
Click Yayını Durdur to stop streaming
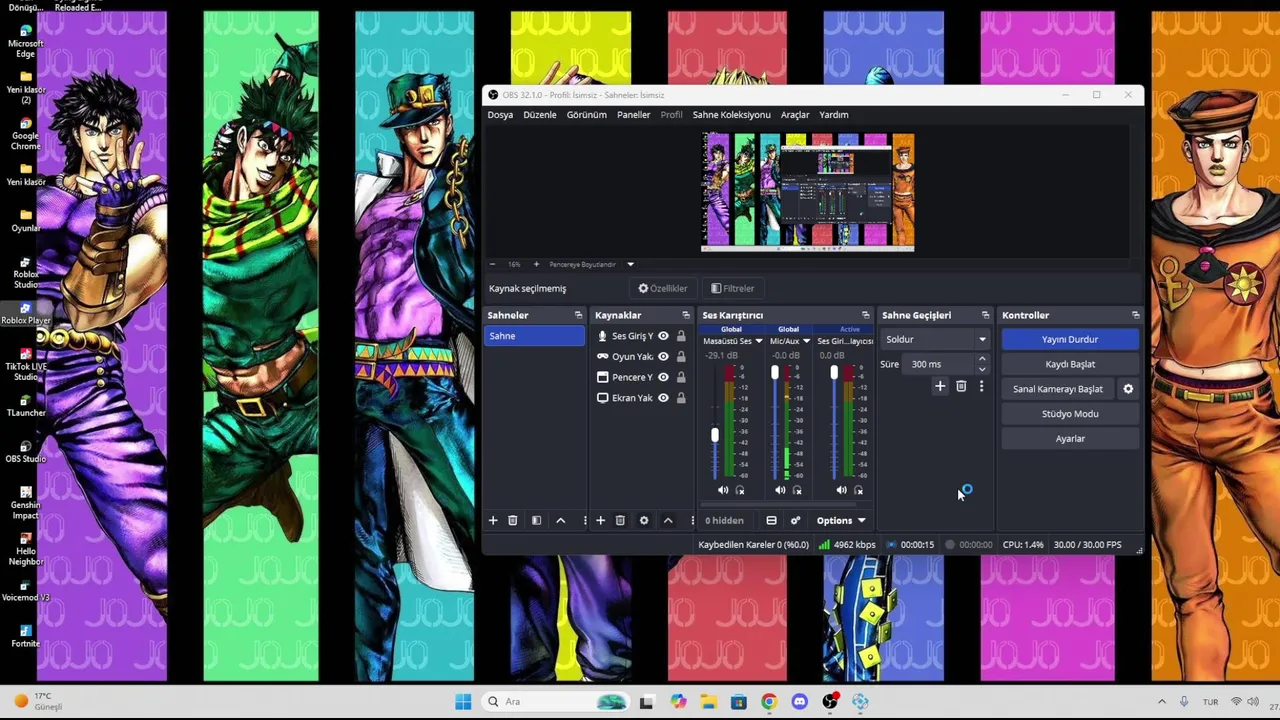point(1070,339)
